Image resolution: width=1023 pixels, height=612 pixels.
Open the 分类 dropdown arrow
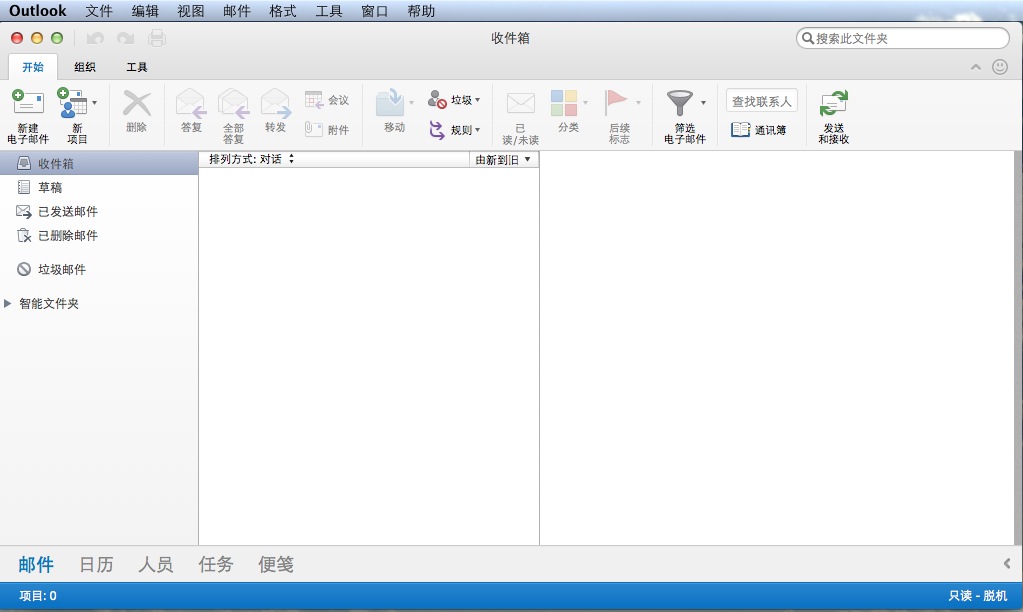click(585, 102)
